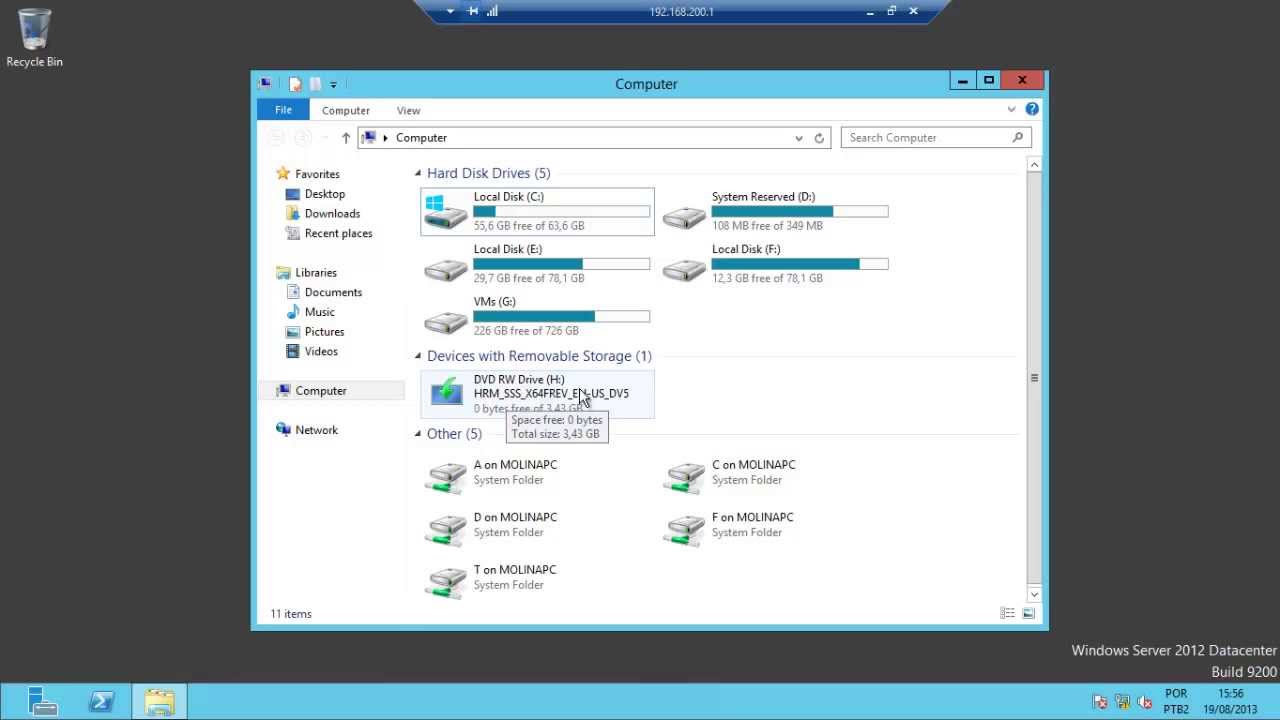This screenshot has width=1280, height=720.
Task: Expand the ribbon with chevron arrow
Action: 1012,109
